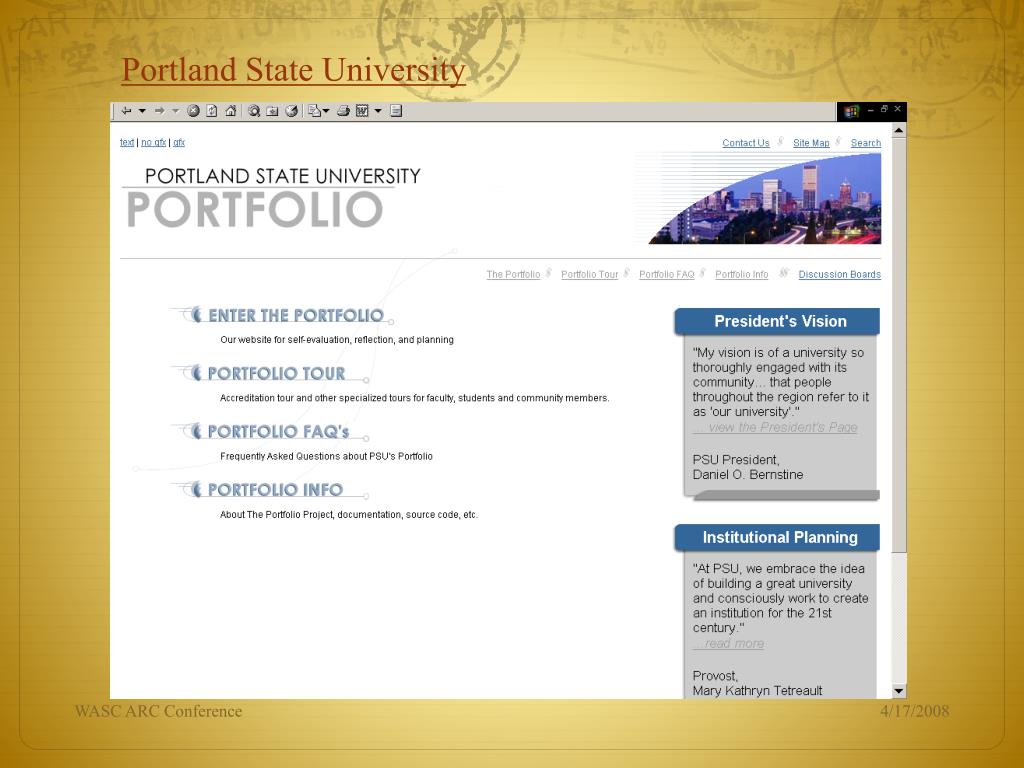1024x768 pixels.
Task: Select Portfolio Tour in the navigation bar
Action: click(x=590, y=274)
